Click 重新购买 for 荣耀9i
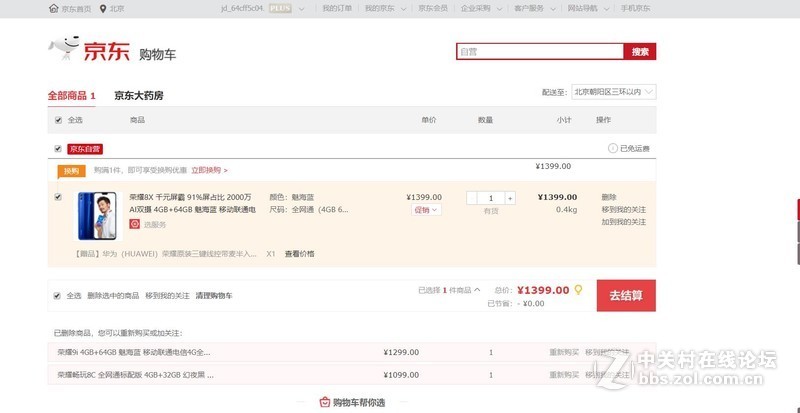 (564, 352)
